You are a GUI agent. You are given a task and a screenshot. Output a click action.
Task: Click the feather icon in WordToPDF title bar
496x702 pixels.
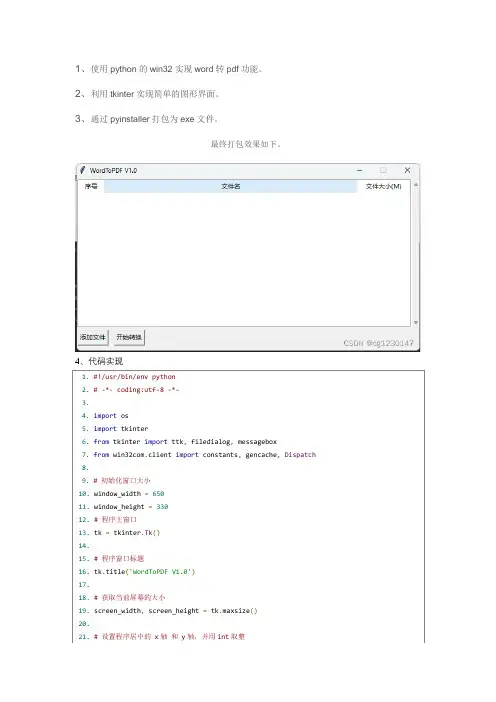82,170
